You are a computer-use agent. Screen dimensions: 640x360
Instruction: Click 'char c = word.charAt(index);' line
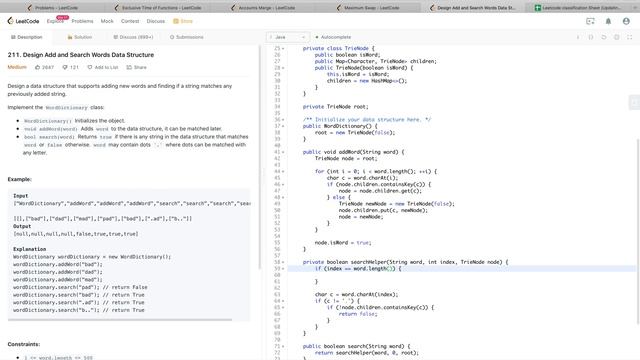coord(356,294)
